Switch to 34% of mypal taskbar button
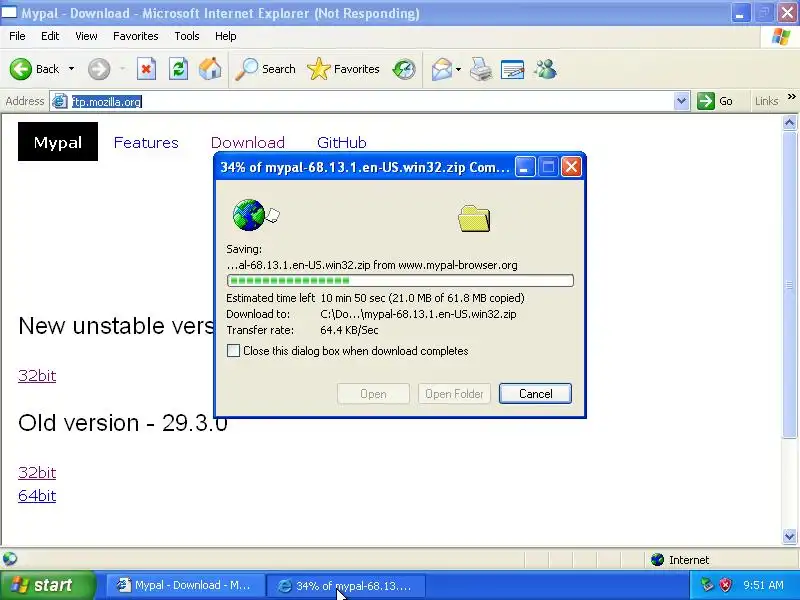The width and height of the screenshot is (800, 600). pyautogui.click(x=346, y=585)
